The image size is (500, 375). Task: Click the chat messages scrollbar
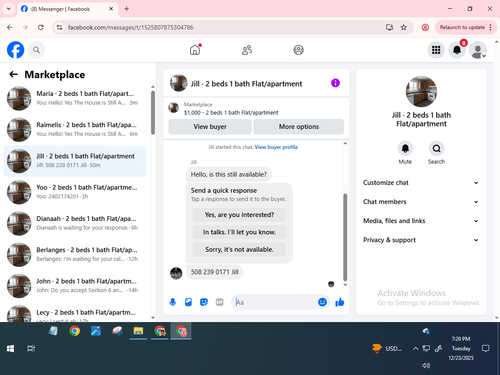tap(345, 237)
